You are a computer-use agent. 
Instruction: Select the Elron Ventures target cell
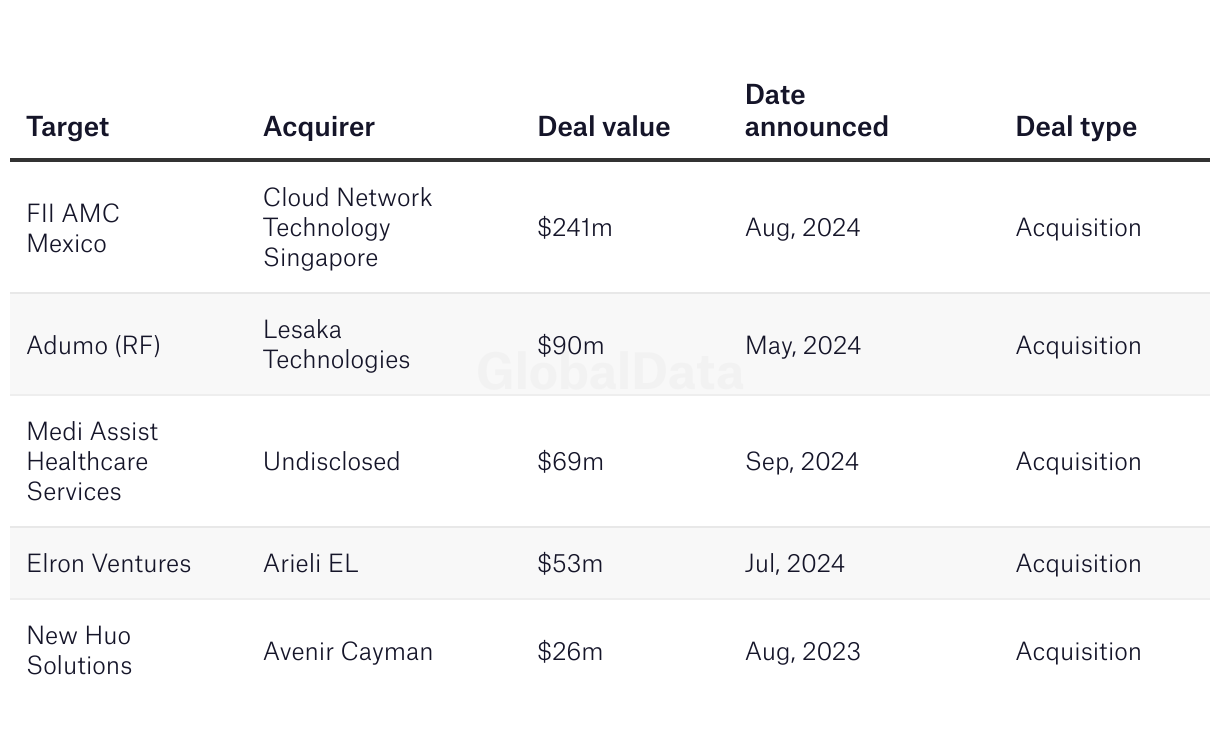point(109,564)
